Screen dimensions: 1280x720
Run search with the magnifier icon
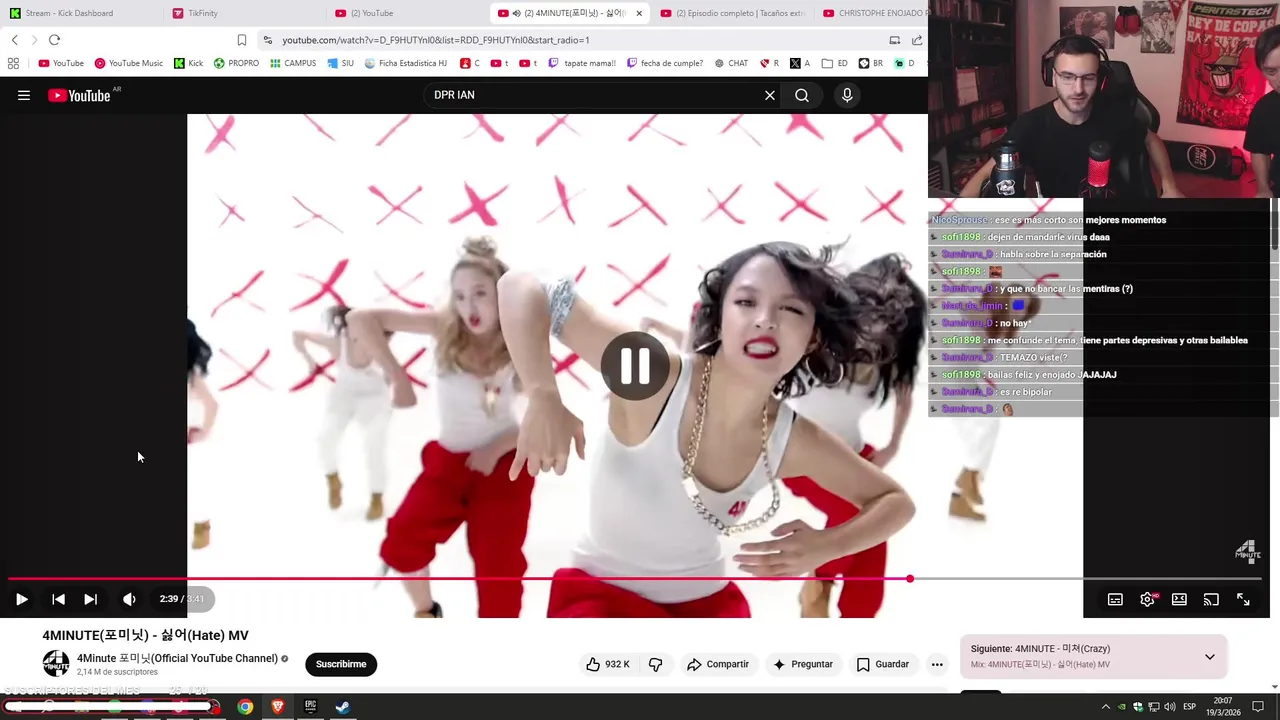802,95
